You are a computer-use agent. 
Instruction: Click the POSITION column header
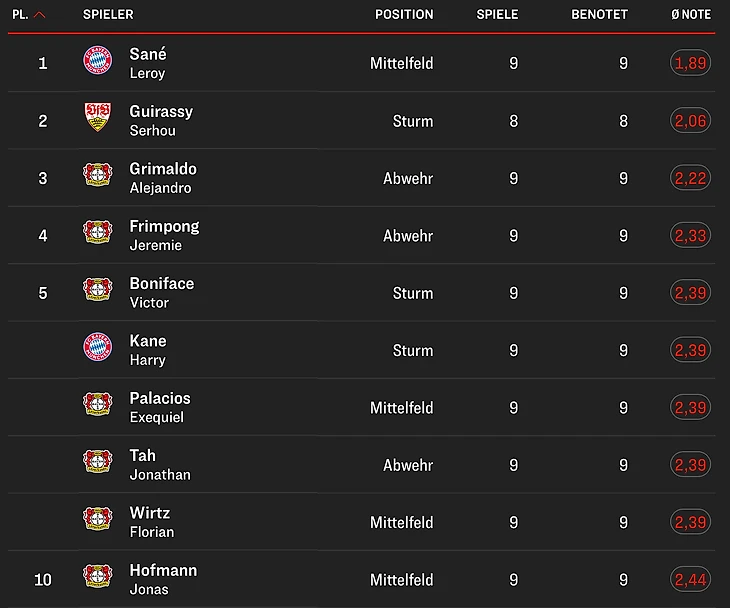pos(404,15)
